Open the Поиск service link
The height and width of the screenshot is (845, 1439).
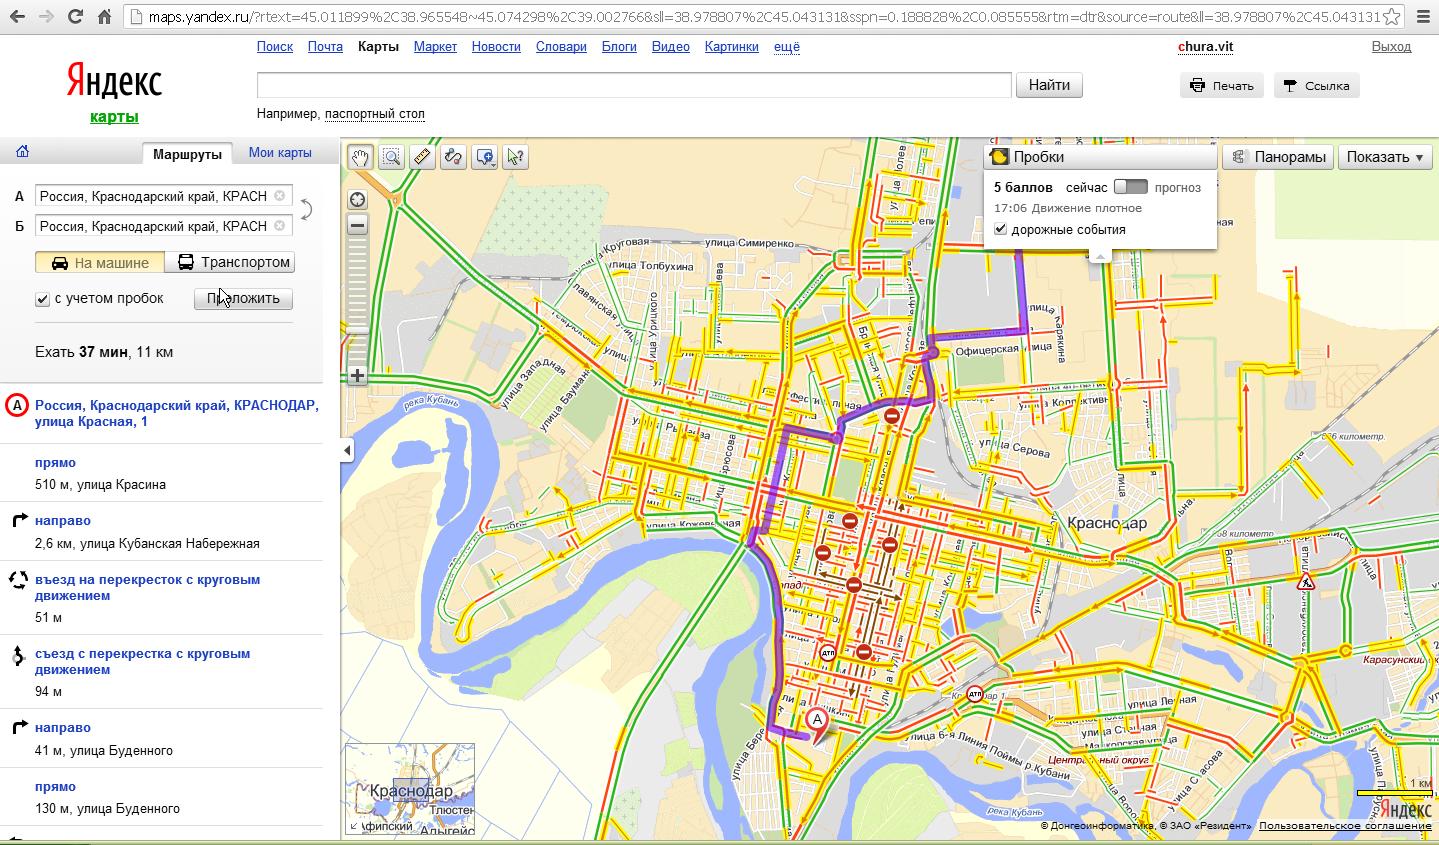275,47
